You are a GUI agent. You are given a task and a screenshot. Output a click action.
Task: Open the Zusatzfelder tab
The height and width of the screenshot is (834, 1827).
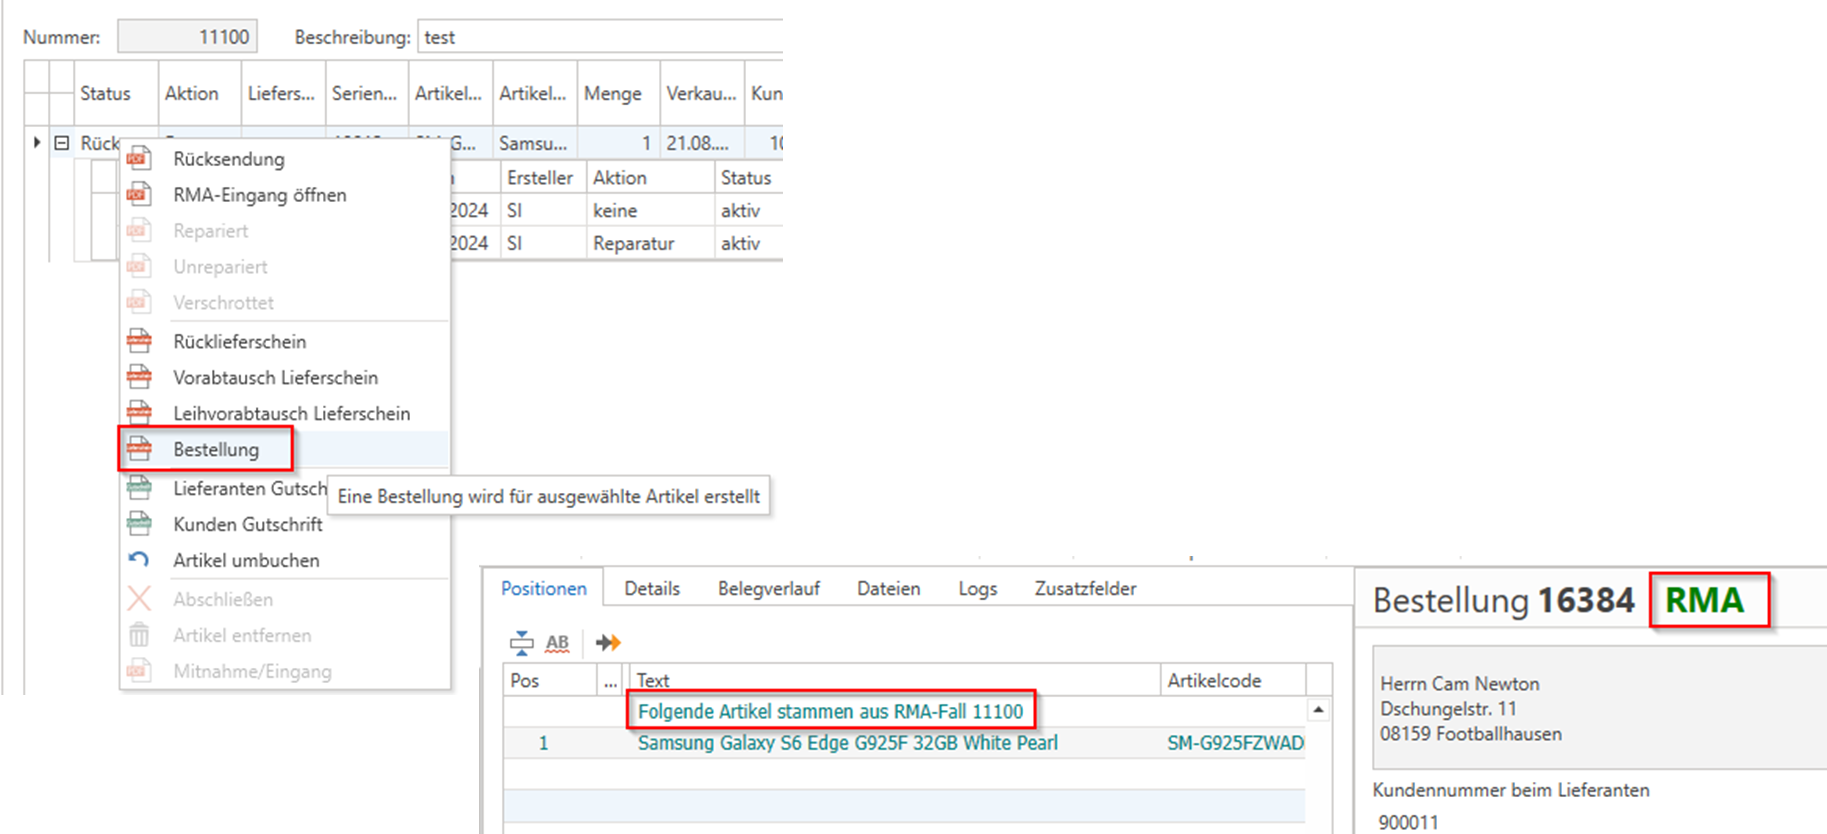(1085, 589)
